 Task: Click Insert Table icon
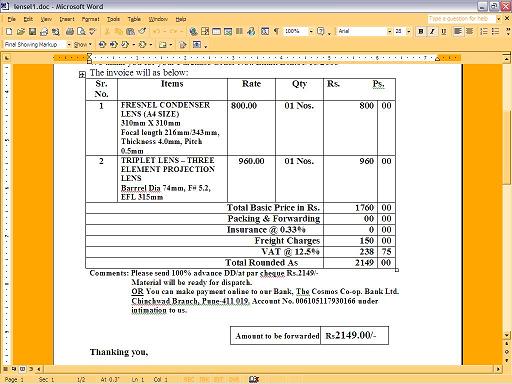[216, 31]
